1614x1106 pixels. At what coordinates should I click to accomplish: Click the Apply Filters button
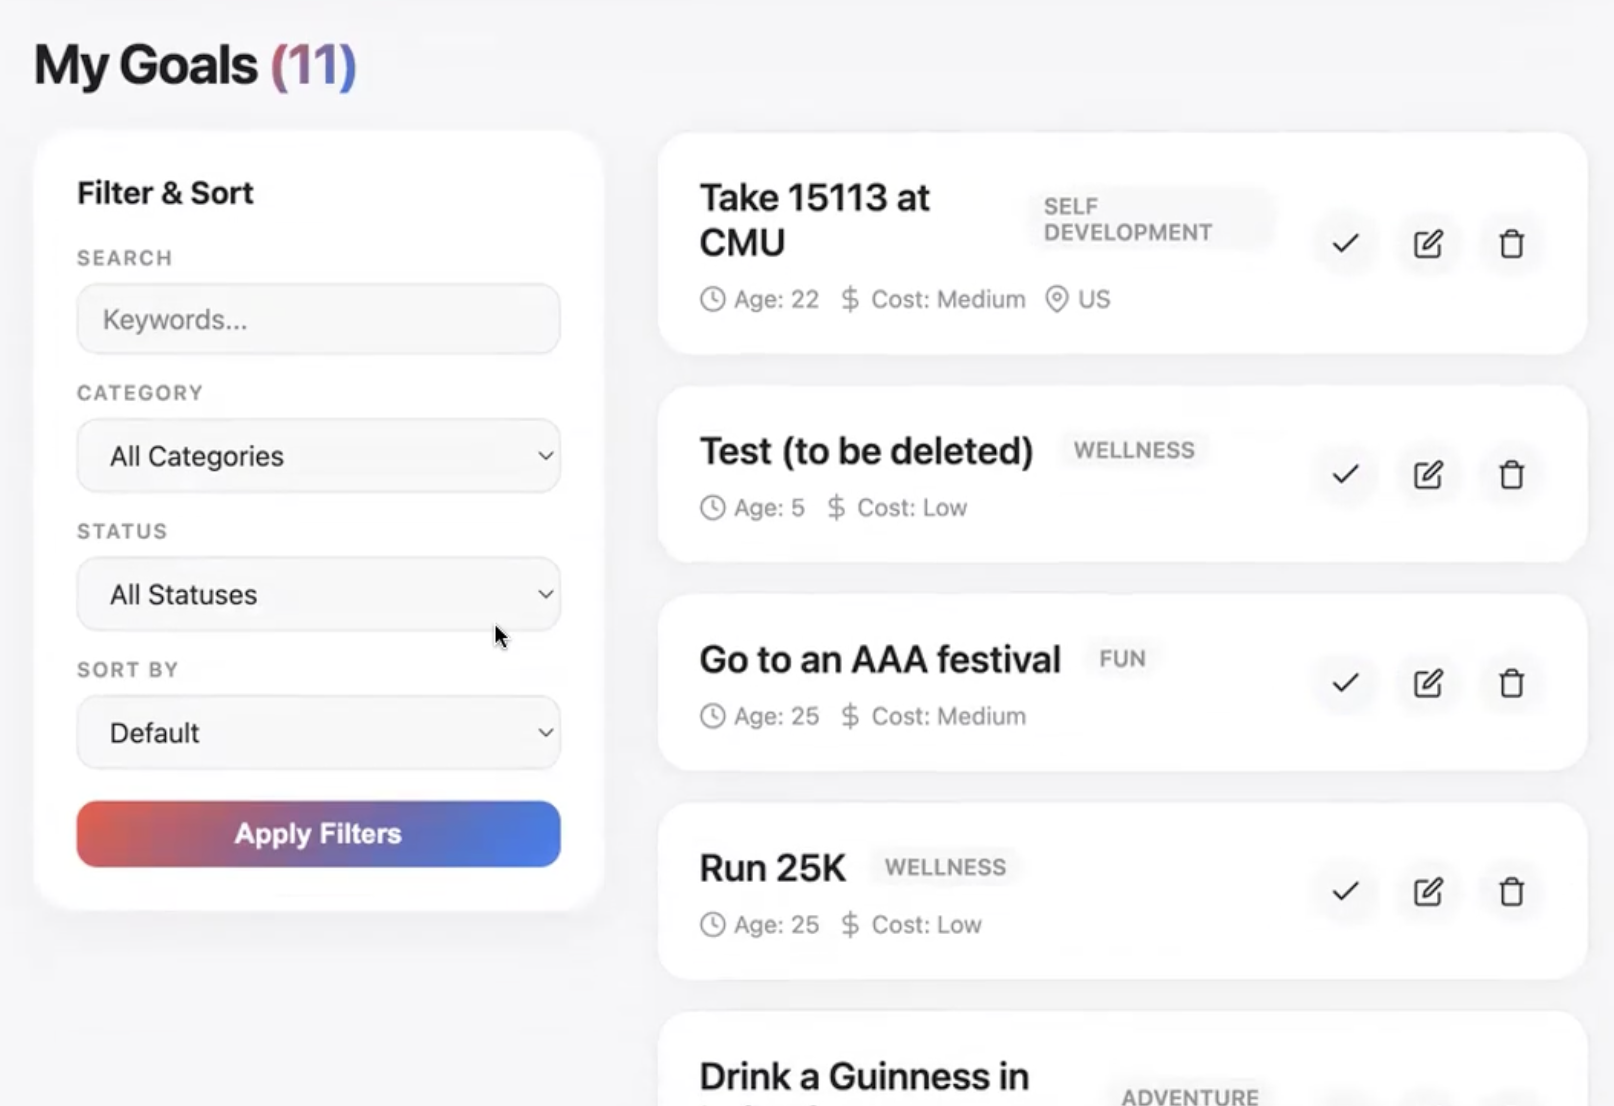pos(318,833)
